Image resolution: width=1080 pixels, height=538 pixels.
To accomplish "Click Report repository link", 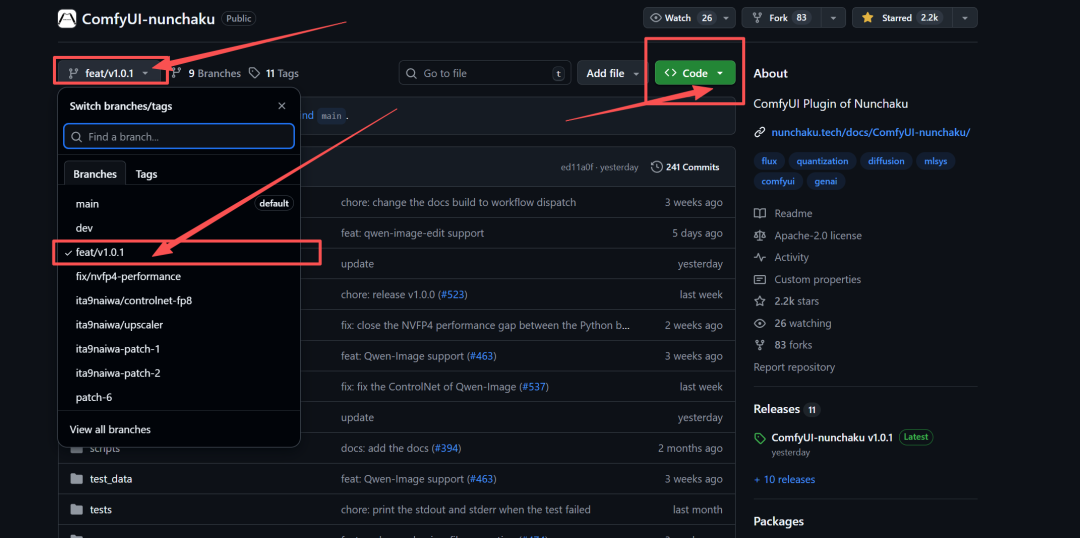I will click(x=794, y=367).
